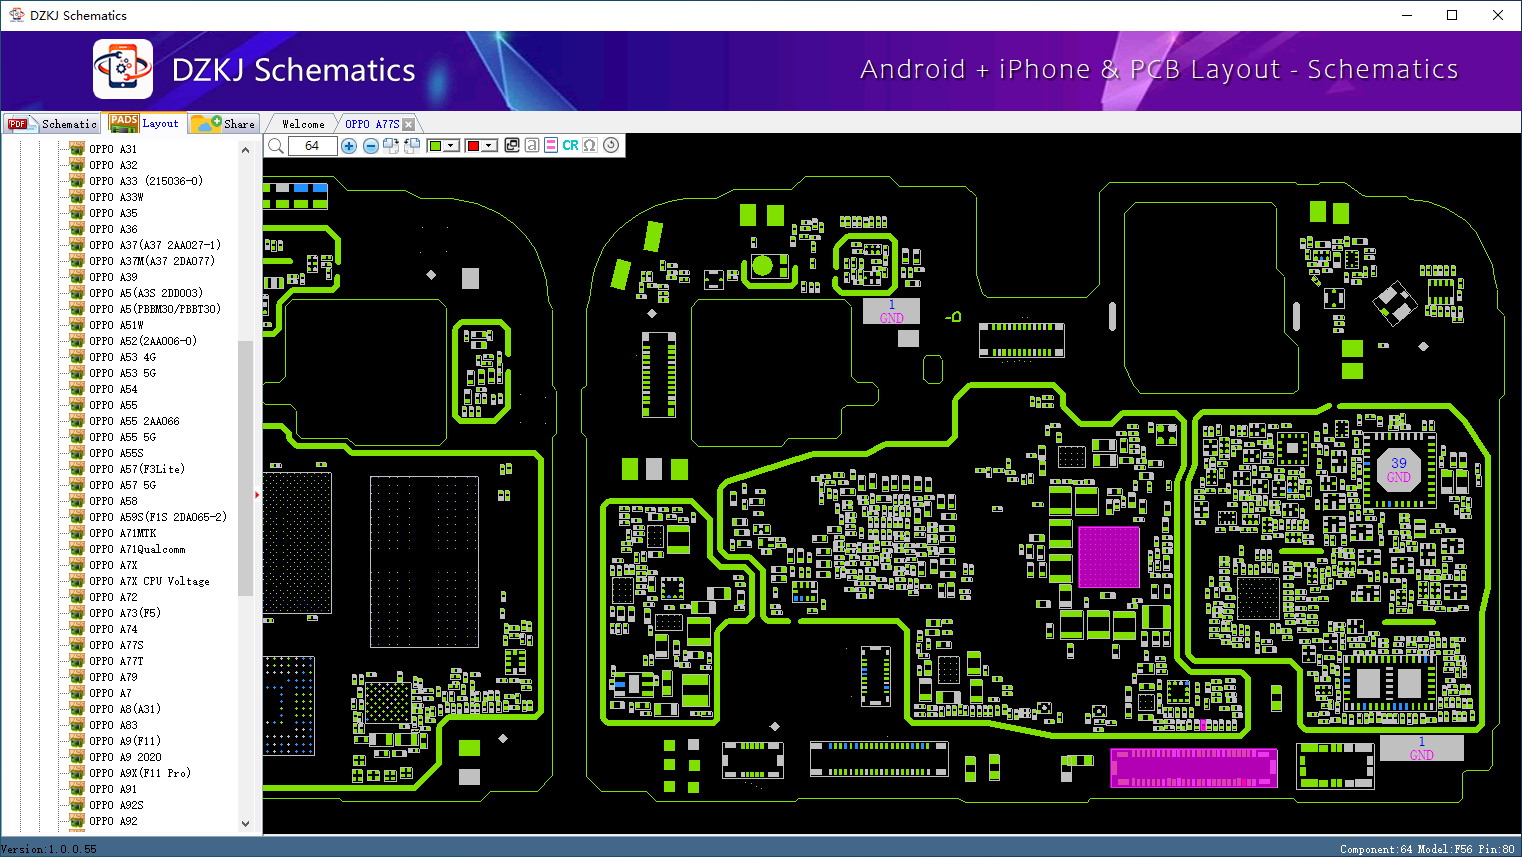Open the green color dropdown arrow
Screen dimensions: 1522x857
pyautogui.click(x=450, y=146)
